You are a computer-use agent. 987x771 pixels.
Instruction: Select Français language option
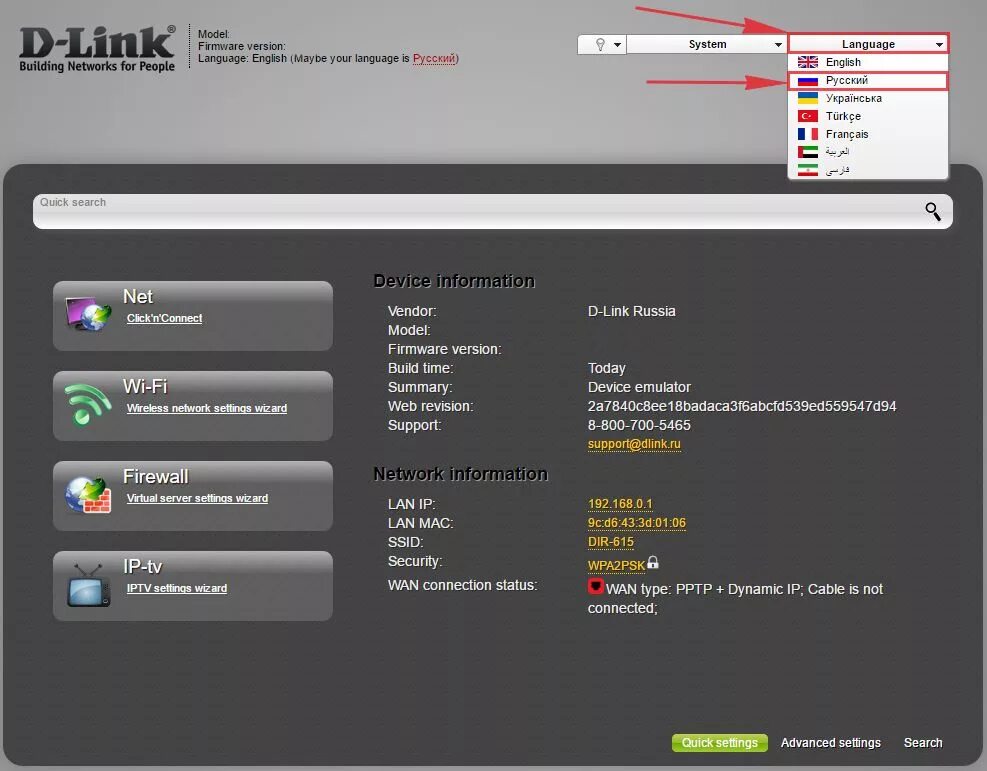pos(868,134)
